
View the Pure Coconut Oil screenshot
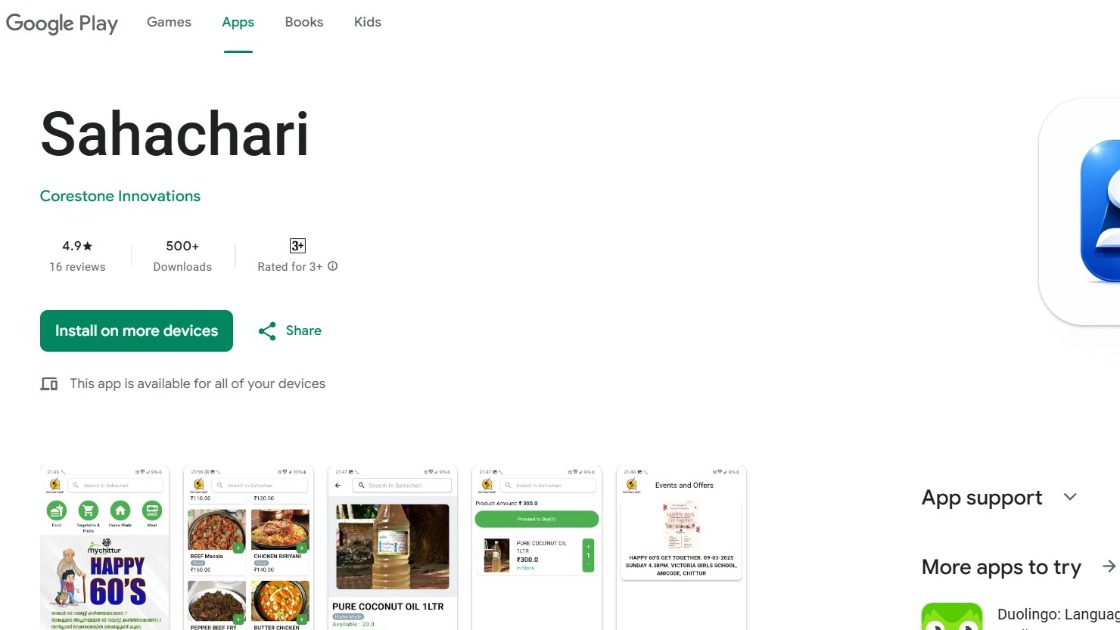(392, 548)
